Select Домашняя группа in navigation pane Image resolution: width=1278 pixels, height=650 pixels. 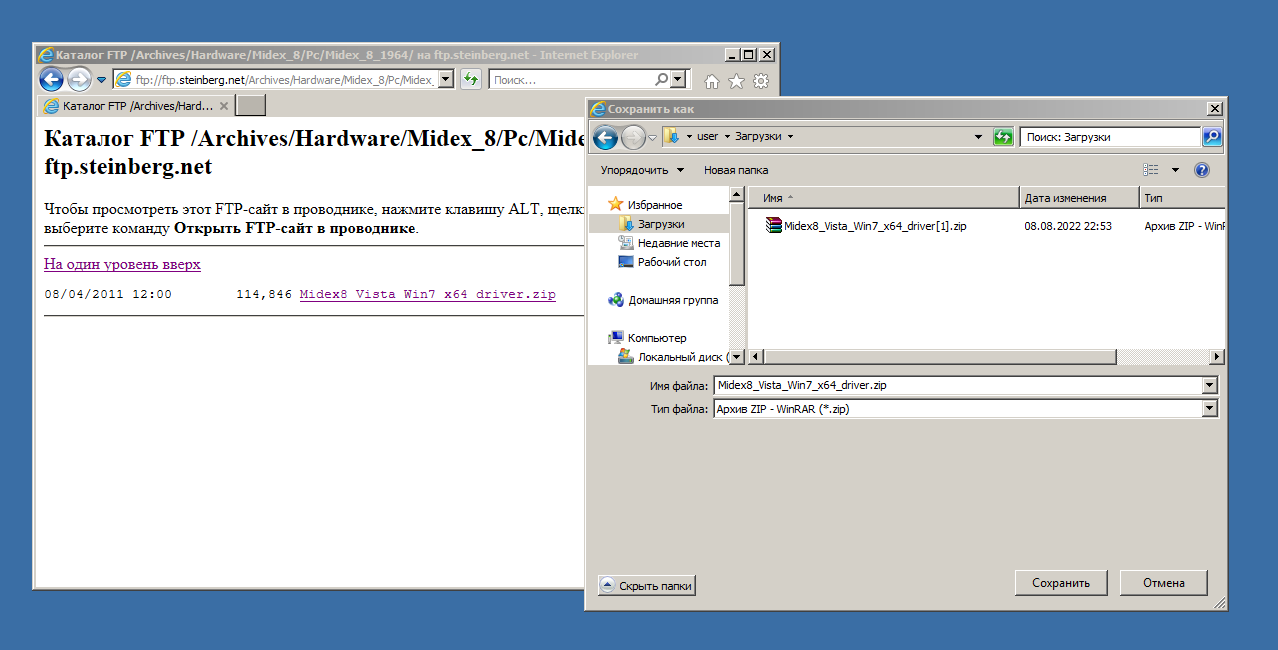pos(664,300)
